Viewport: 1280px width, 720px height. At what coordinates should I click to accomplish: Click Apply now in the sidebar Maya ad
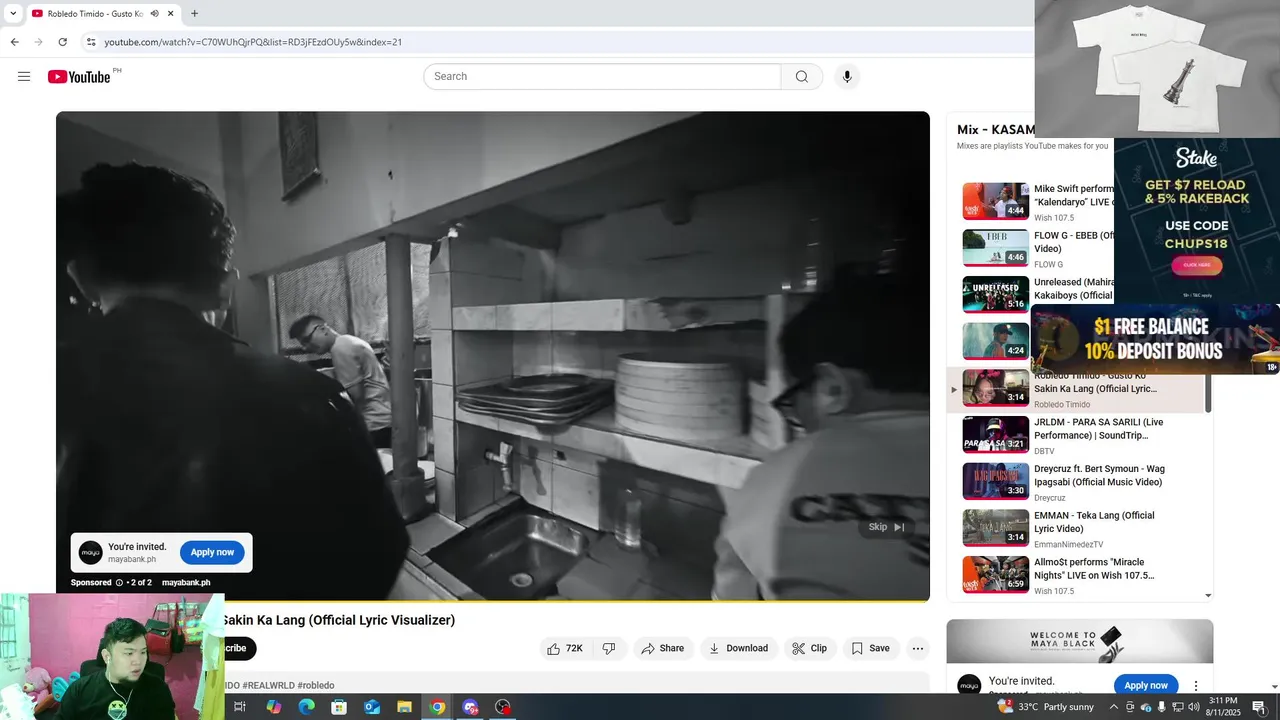pos(1146,685)
